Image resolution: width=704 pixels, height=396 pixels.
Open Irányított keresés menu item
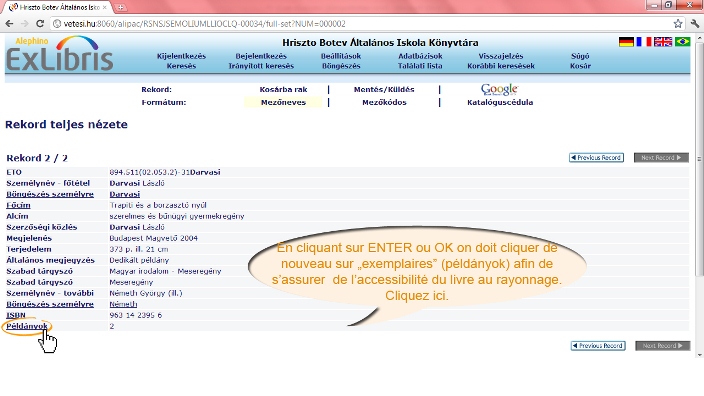click(x=261, y=66)
